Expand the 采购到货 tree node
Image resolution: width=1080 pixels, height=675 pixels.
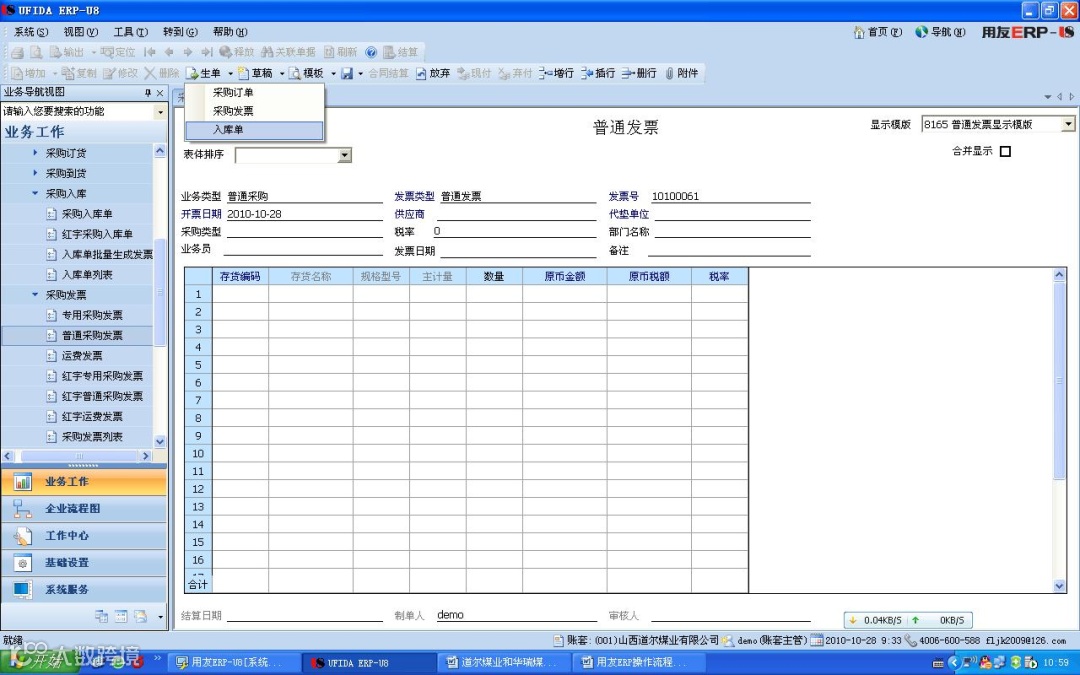[35, 173]
